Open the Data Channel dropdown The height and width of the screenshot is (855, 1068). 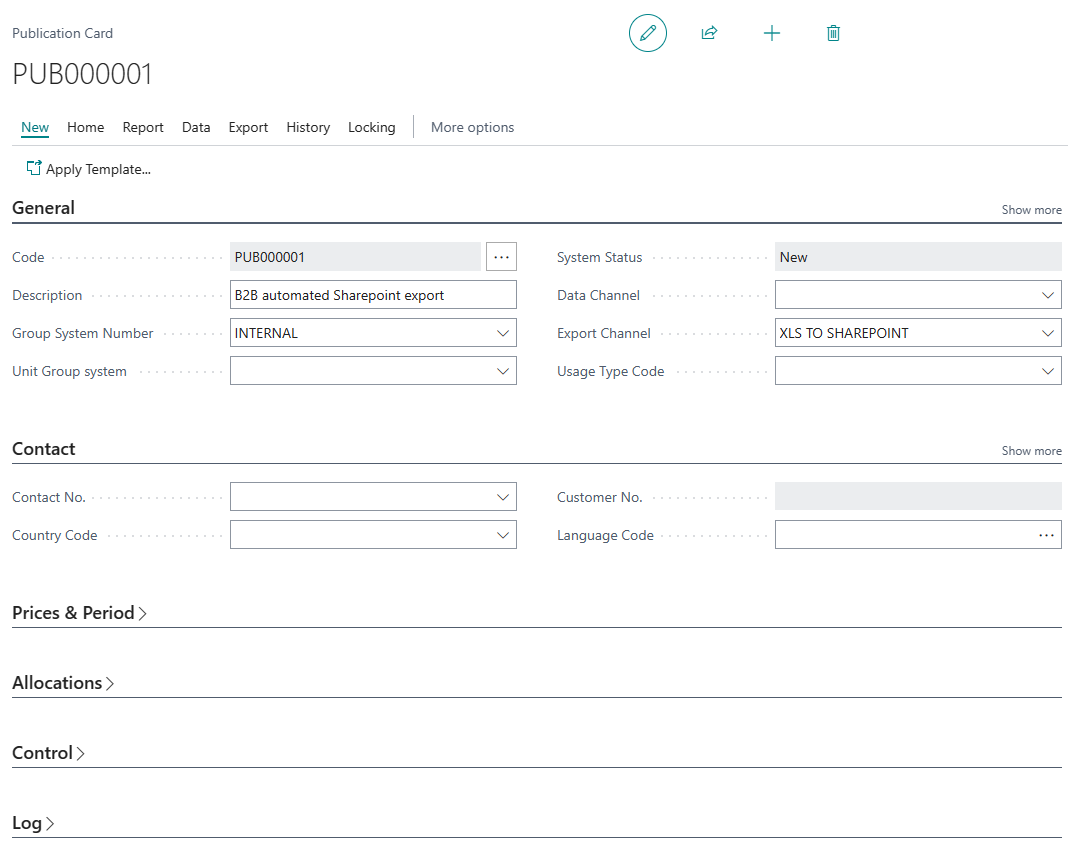tap(1047, 295)
